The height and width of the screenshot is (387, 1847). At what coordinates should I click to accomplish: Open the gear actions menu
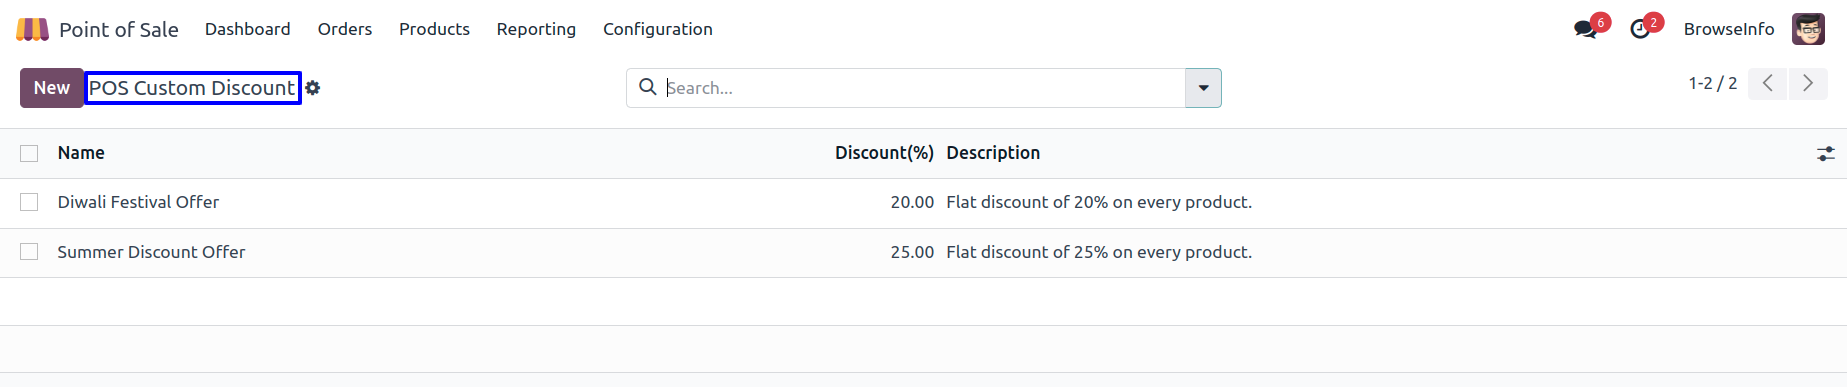(x=313, y=88)
